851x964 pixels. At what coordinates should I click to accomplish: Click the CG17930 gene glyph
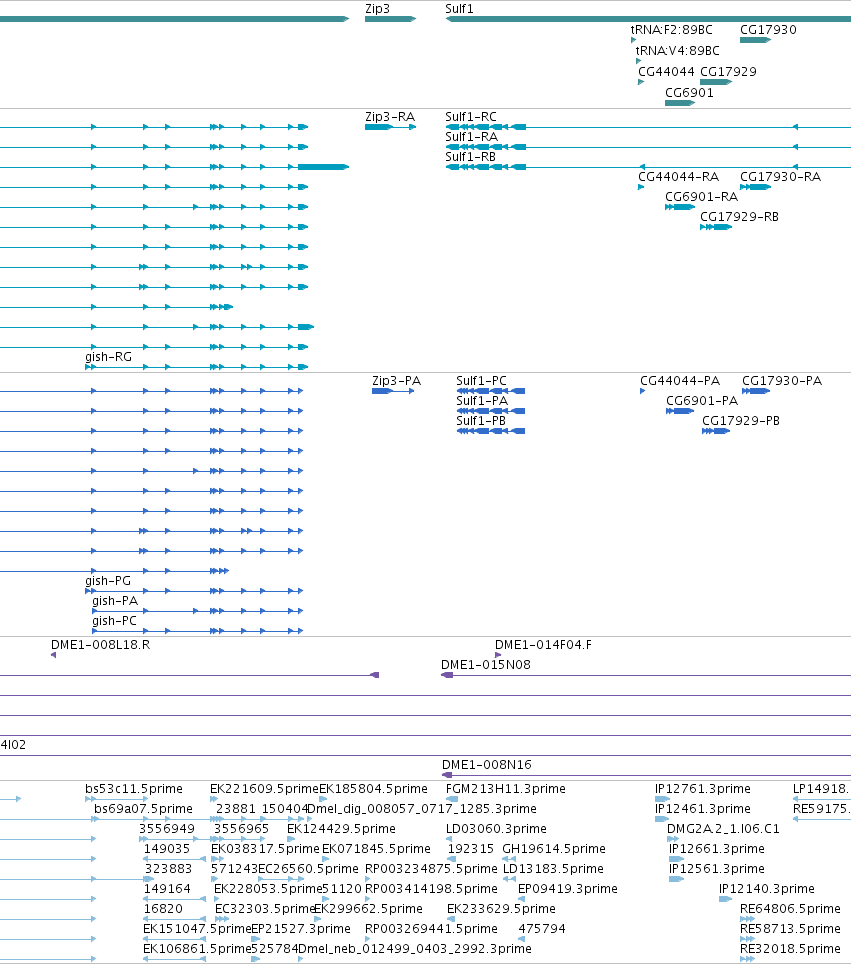point(755,40)
